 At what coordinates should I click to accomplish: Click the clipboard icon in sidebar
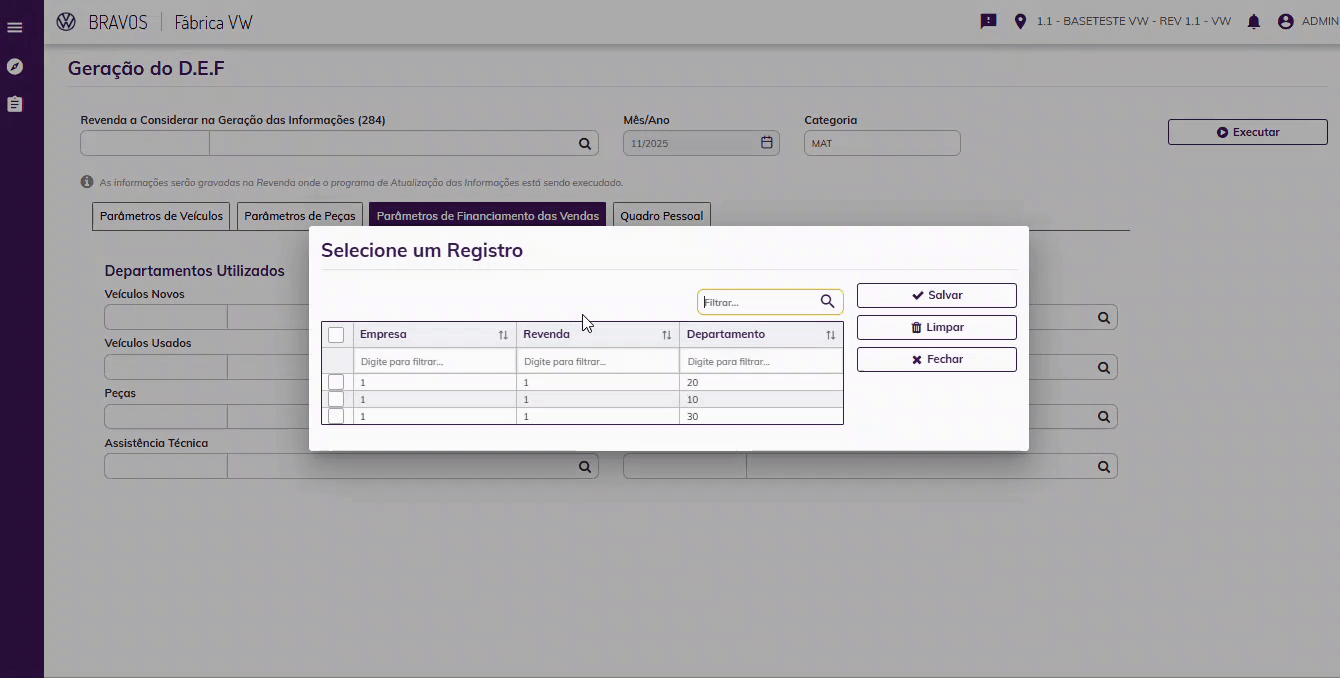click(14, 104)
